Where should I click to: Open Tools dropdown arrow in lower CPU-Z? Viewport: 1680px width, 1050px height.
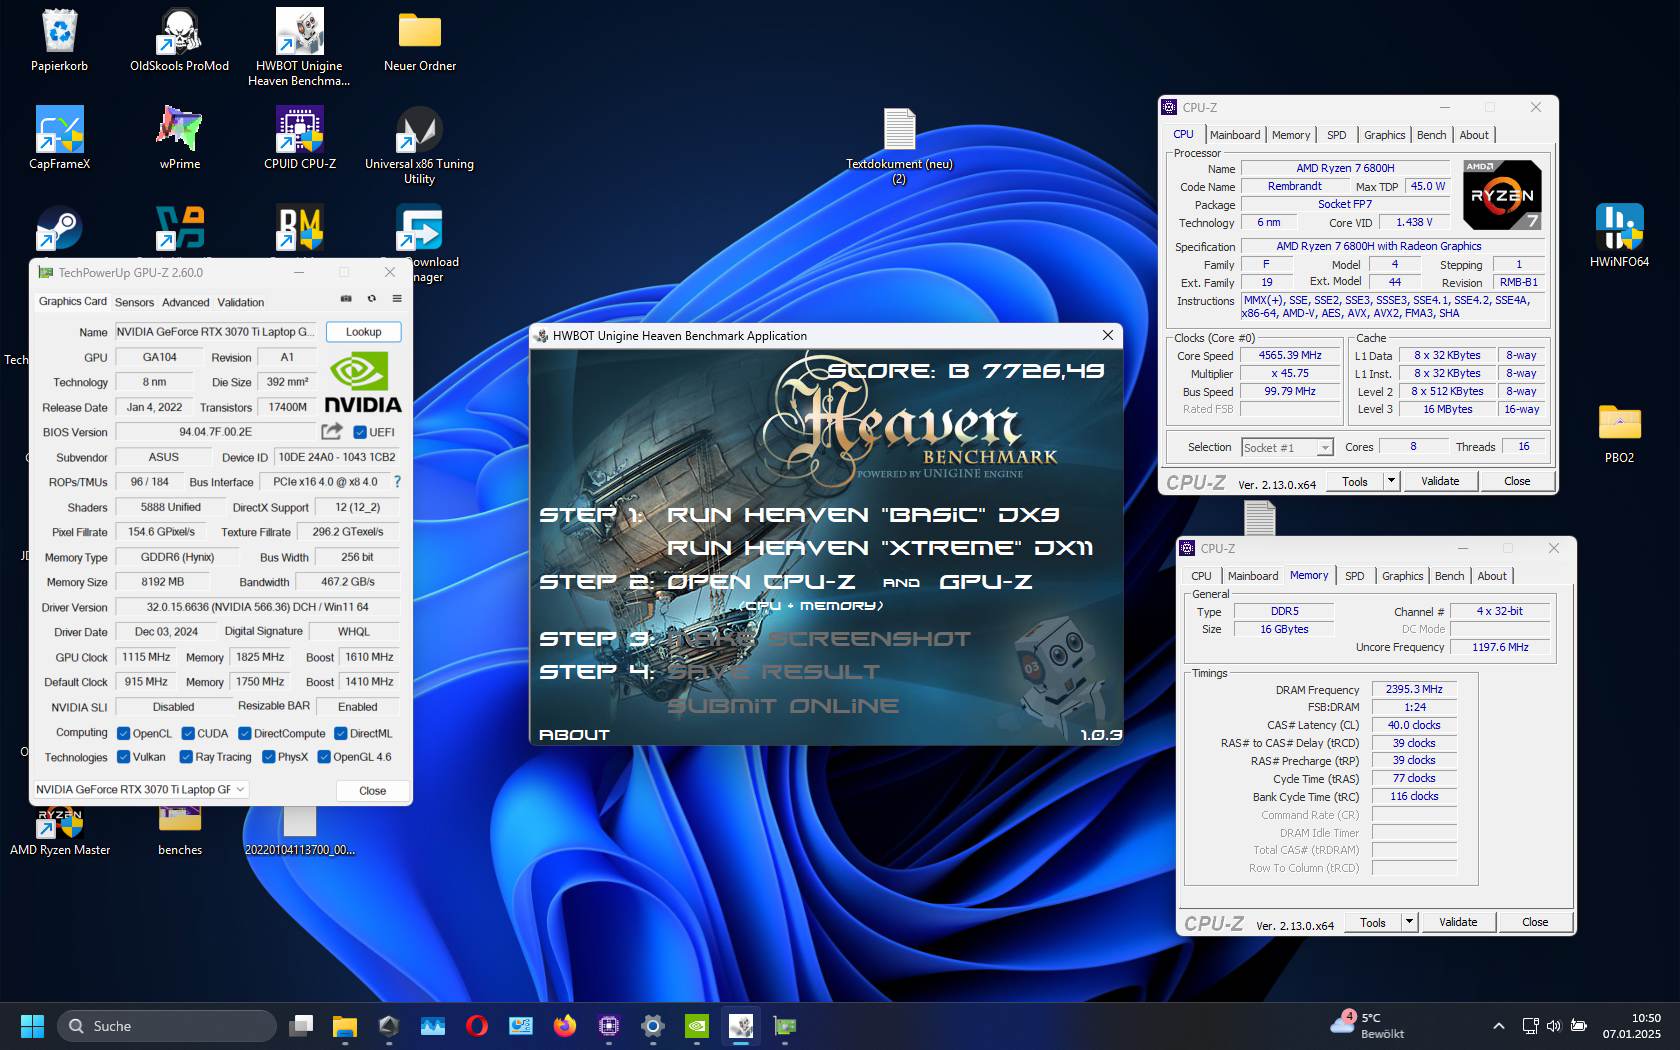coord(1409,922)
